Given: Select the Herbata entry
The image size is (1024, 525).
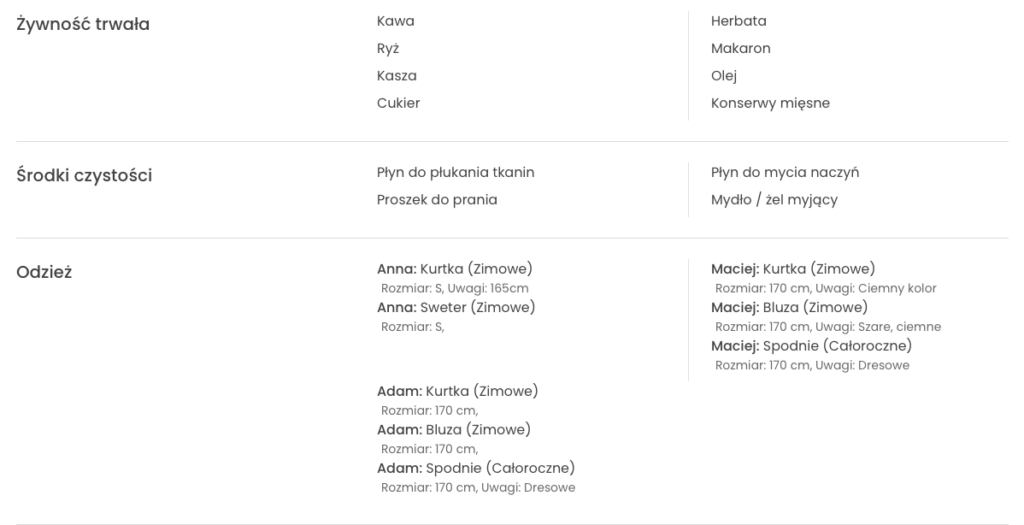Looking at the screenshot, I should [x=739, y=21].
